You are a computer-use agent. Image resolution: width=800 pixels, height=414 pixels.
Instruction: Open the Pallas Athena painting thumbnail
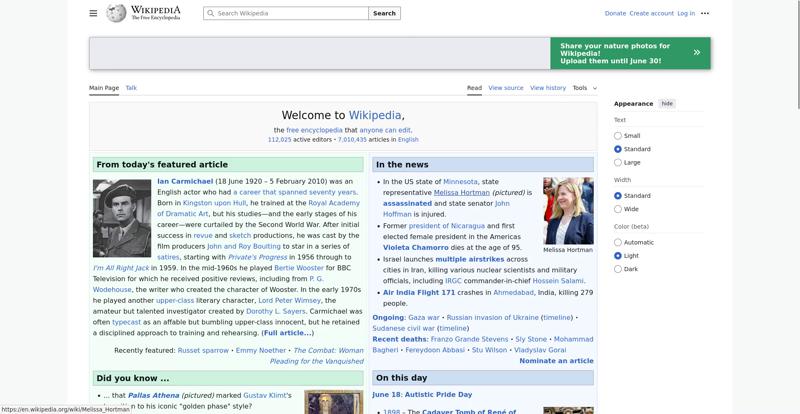coord(334,402)
